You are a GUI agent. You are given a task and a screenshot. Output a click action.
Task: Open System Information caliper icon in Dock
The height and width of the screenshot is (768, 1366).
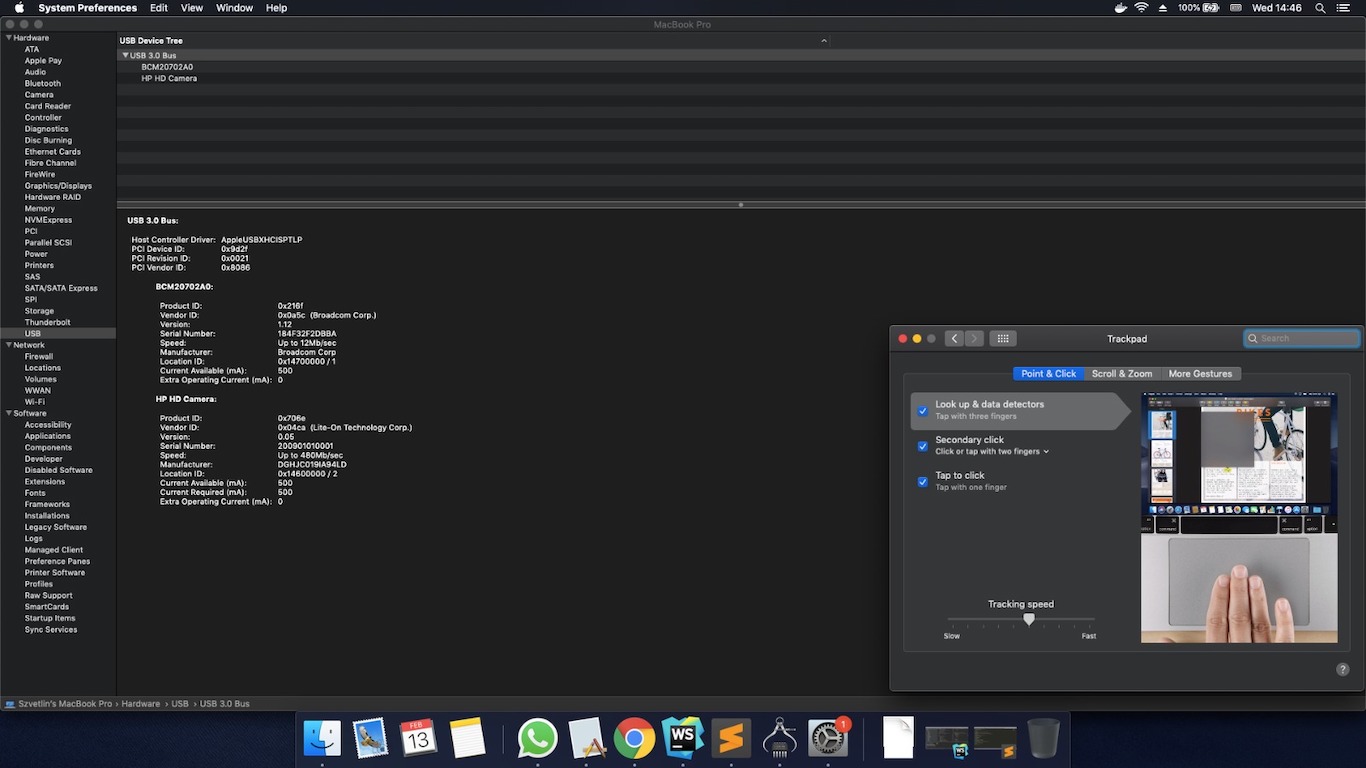779,739
